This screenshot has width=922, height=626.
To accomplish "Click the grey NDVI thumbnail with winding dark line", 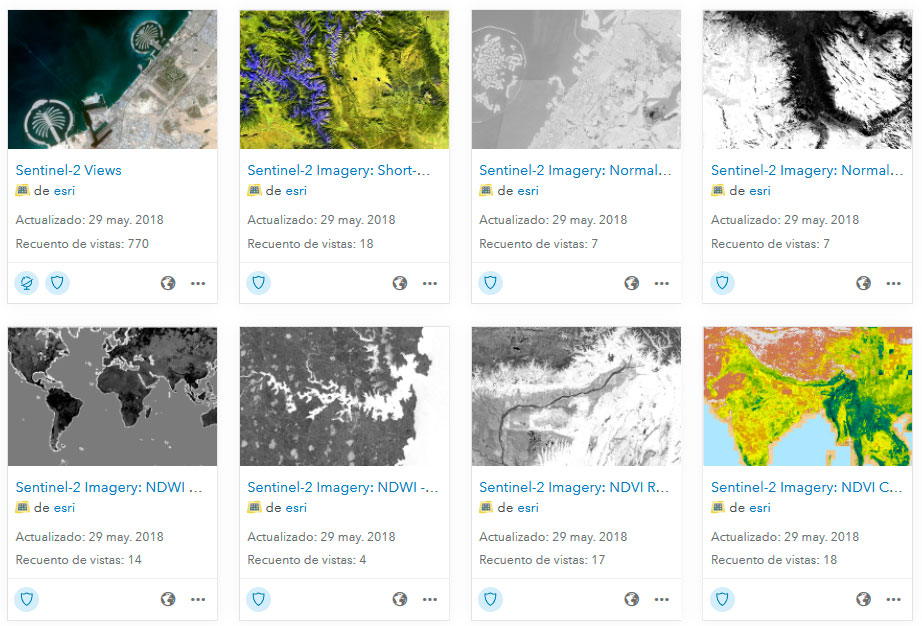I will click(576, 396).
